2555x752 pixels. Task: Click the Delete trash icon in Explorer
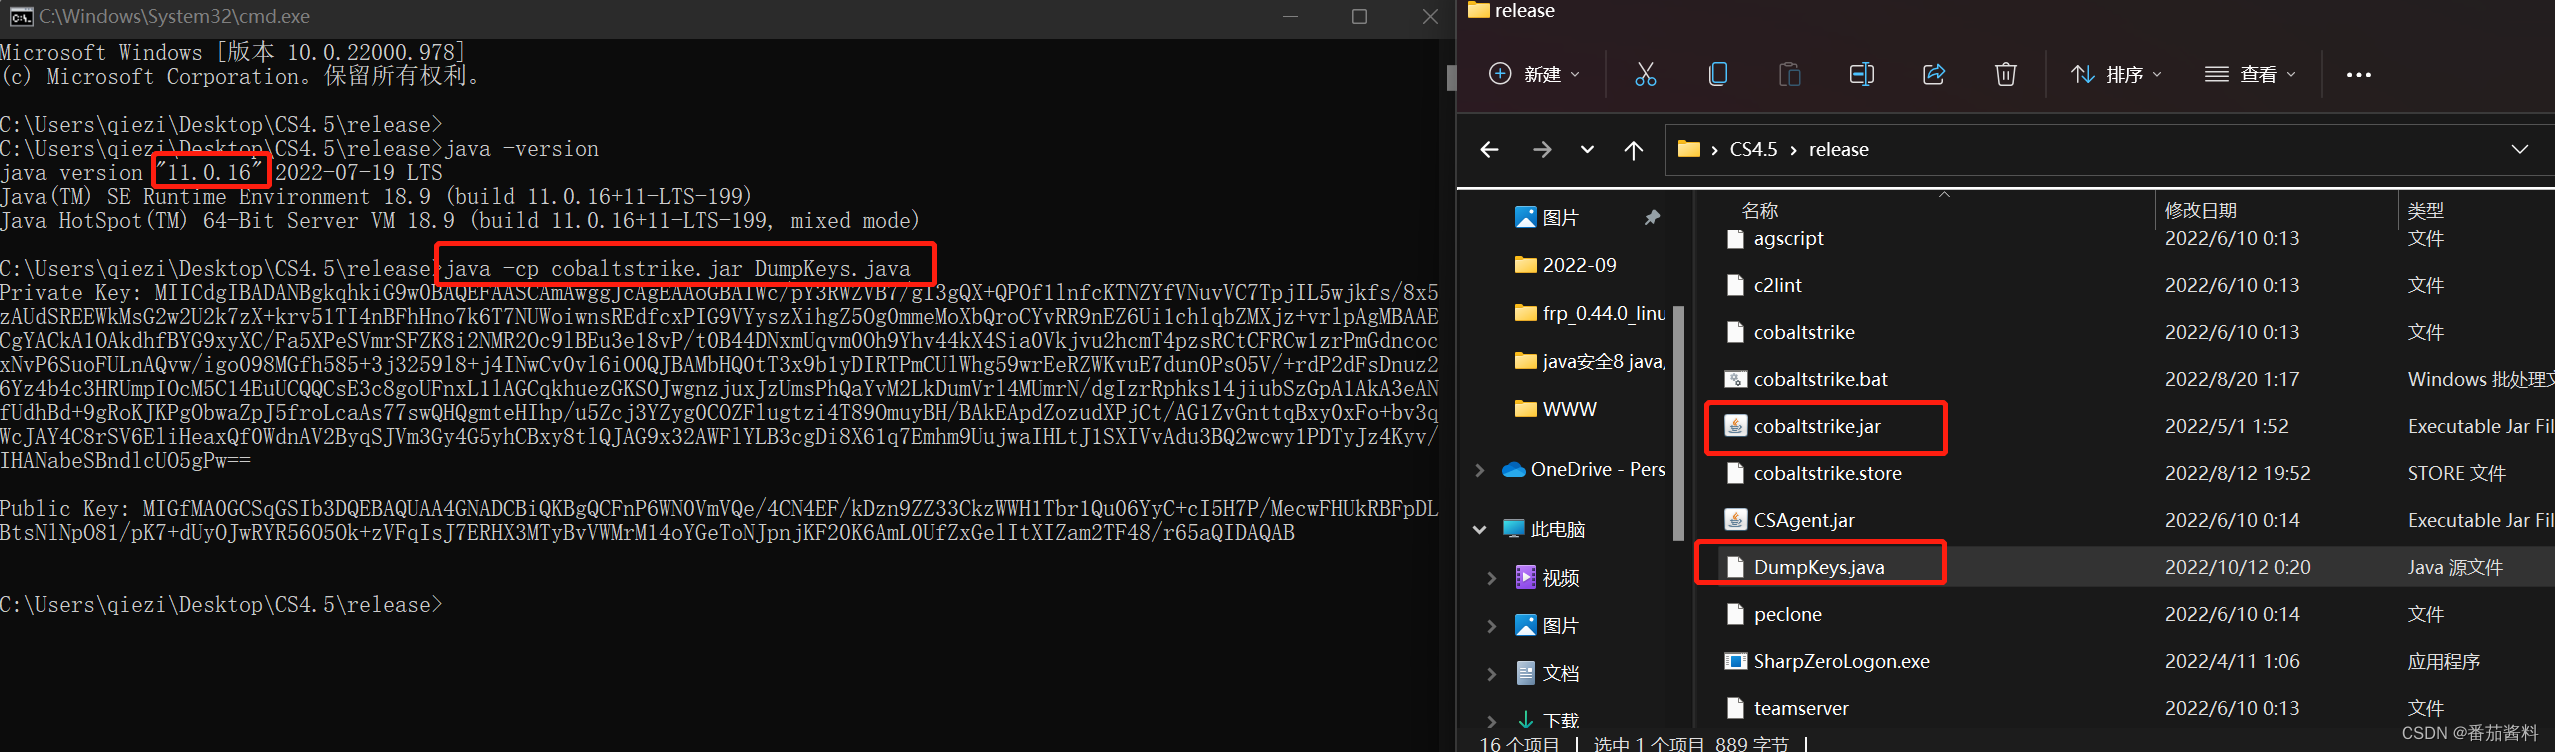(x=2005, y=74)
